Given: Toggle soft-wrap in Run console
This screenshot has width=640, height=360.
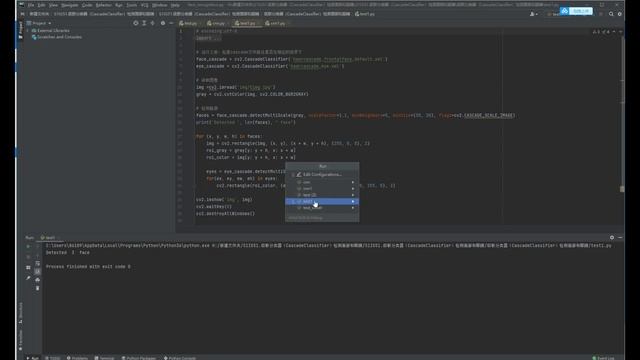Looking at the screenshot, I should [38, 264].
